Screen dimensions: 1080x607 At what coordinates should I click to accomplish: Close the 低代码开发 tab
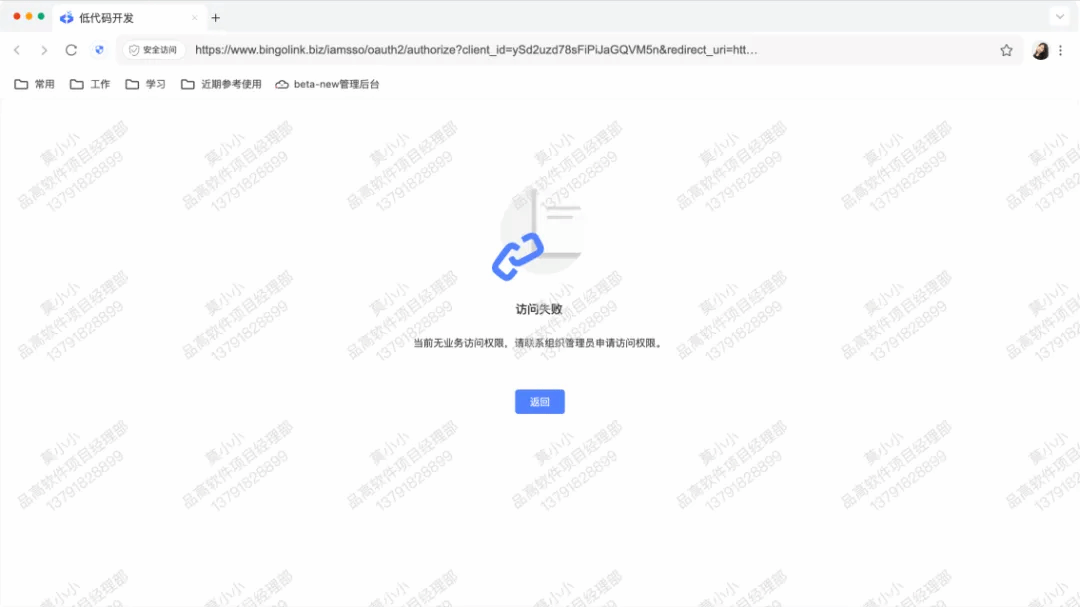[x=194, y=18]
